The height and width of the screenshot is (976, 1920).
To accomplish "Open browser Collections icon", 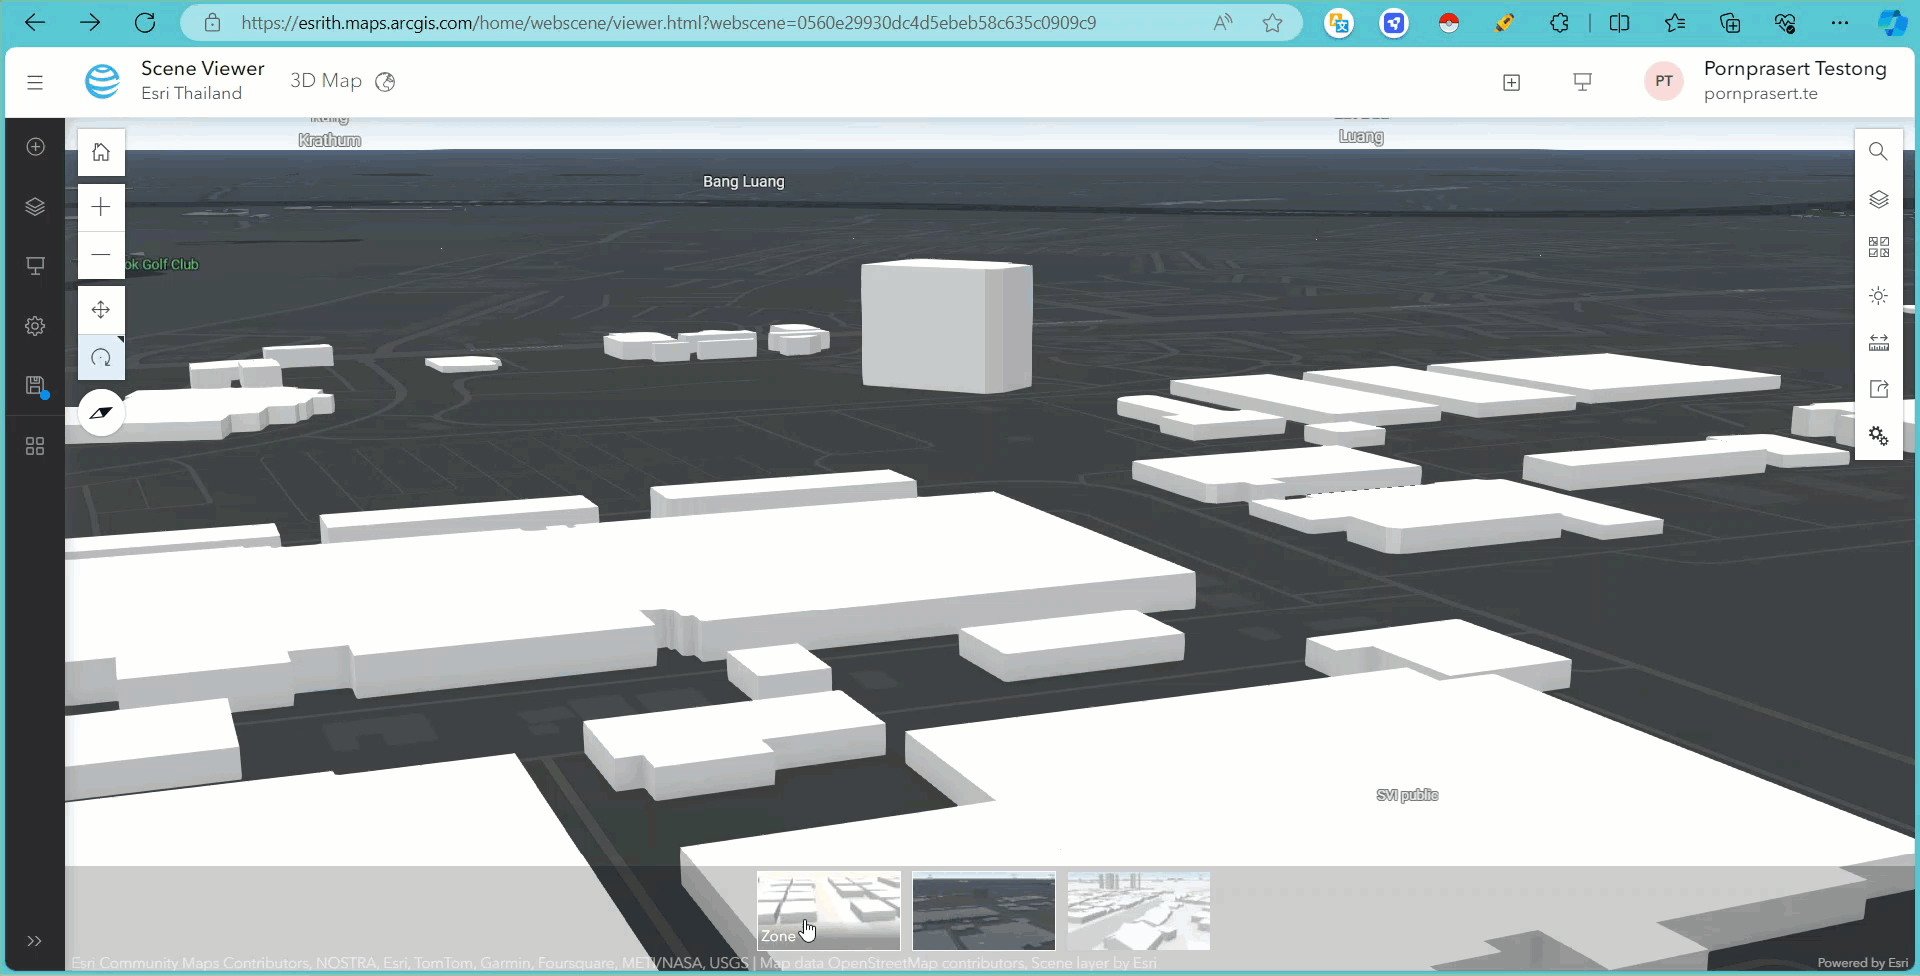I will pos(1730,23).
